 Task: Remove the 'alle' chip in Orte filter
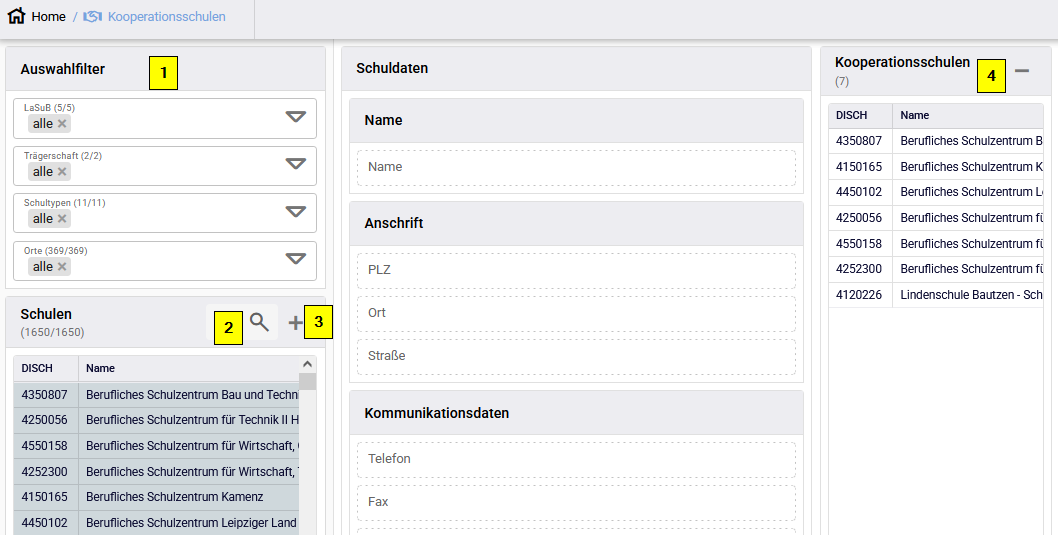[62, 267]
